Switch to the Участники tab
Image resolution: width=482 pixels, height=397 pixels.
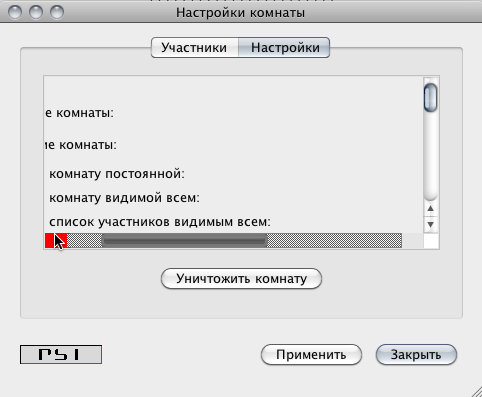[195, 48]
